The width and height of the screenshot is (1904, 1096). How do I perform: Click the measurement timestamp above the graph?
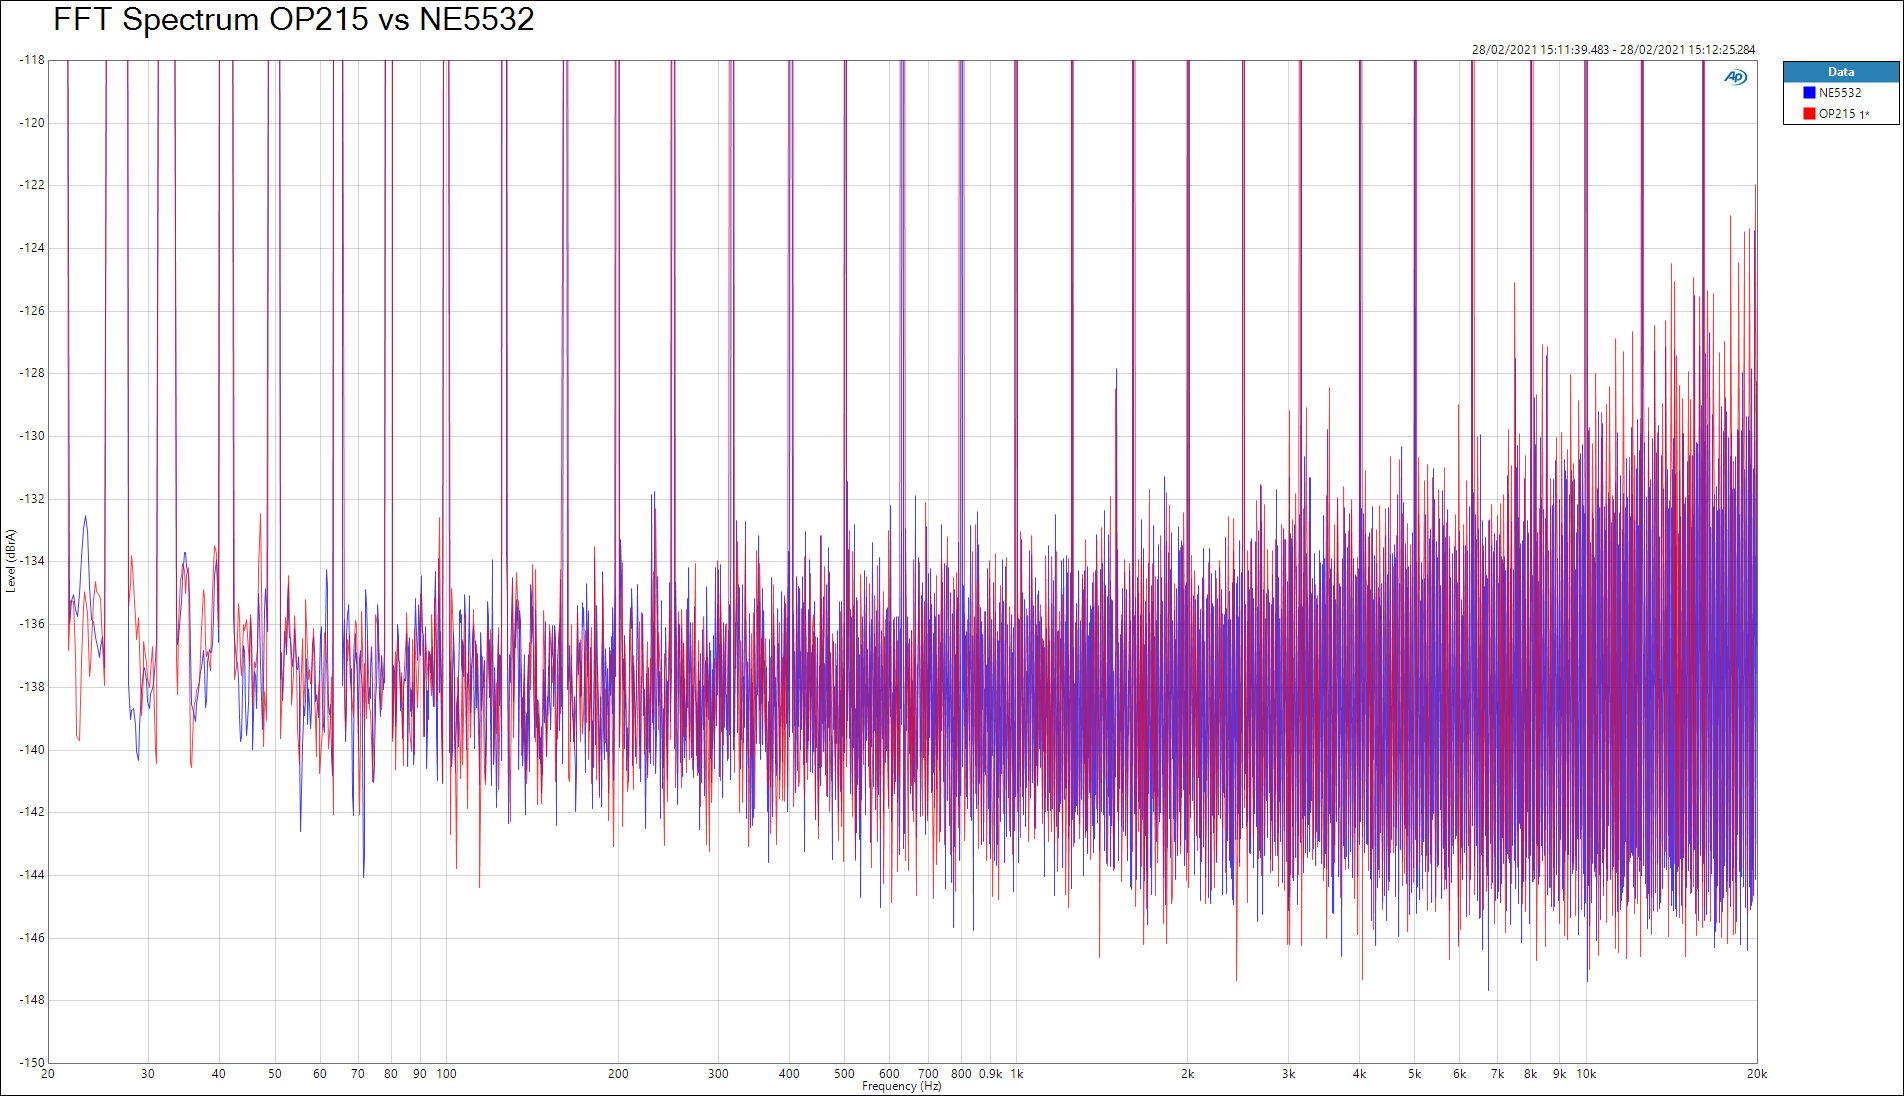coord(1612,49)
